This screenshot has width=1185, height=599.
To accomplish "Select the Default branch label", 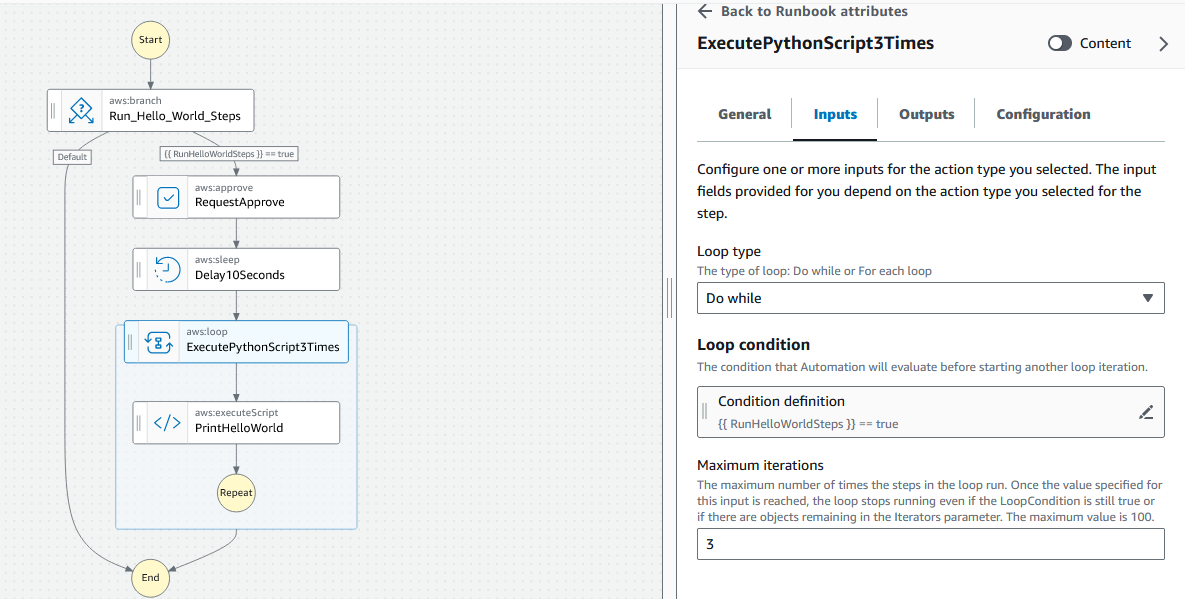I will pos(71,157).
